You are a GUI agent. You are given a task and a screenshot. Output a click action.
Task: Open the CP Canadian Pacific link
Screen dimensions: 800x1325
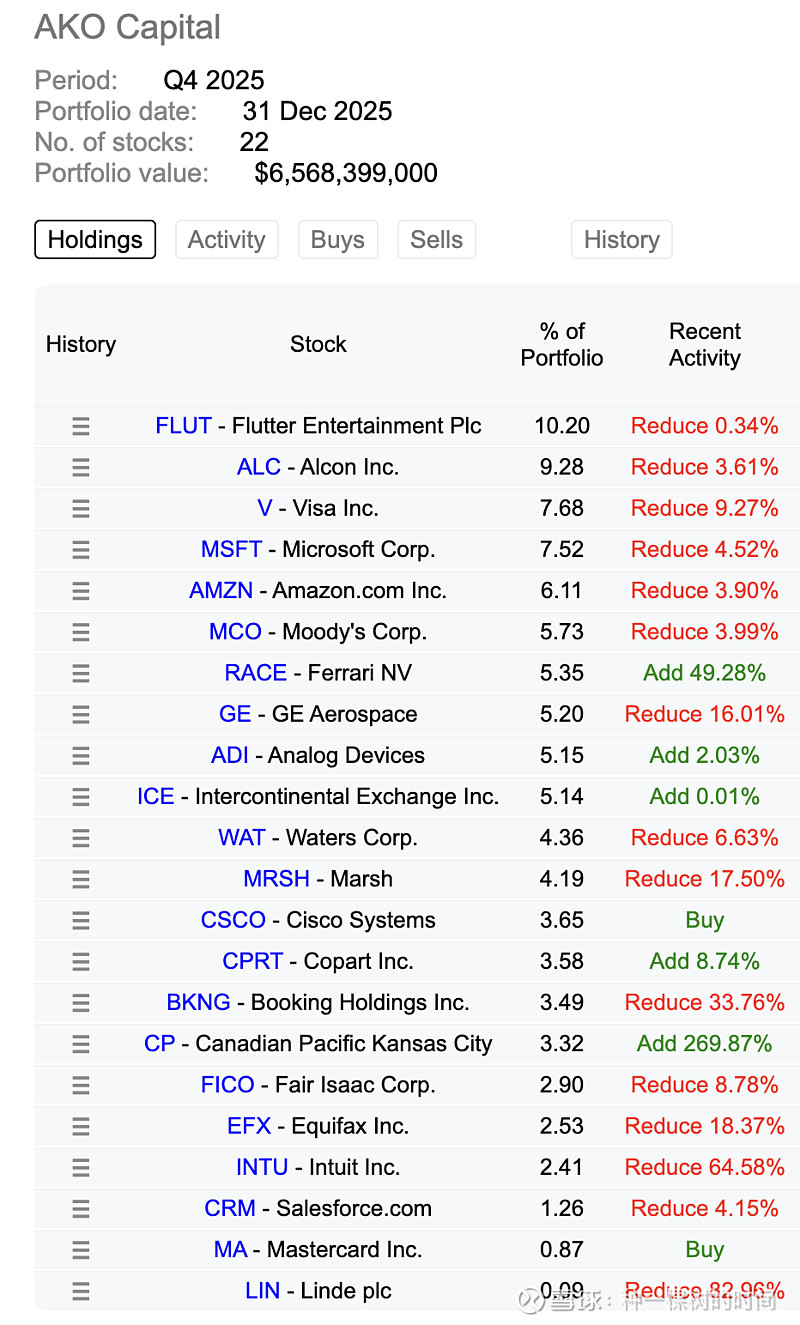pyautogui.click(x=159, y=1044)
